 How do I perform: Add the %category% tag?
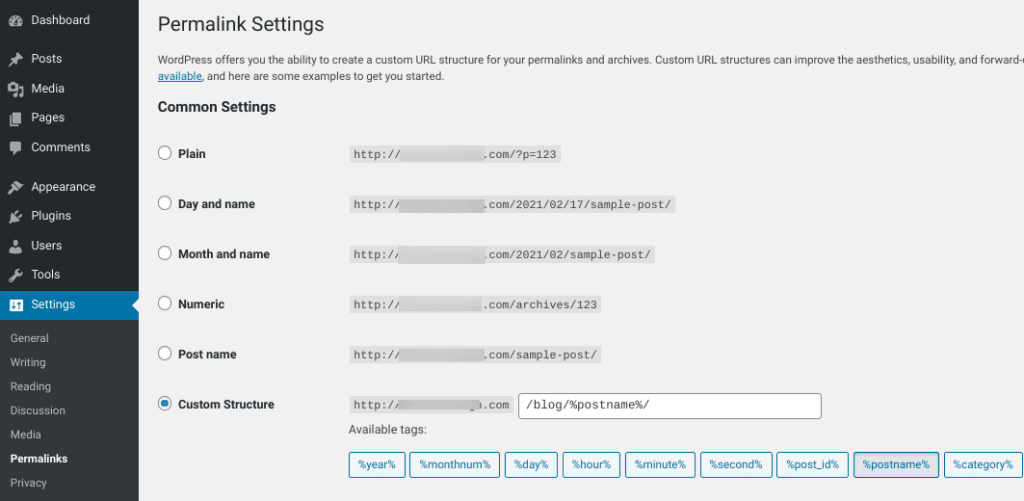coord(983,465)
